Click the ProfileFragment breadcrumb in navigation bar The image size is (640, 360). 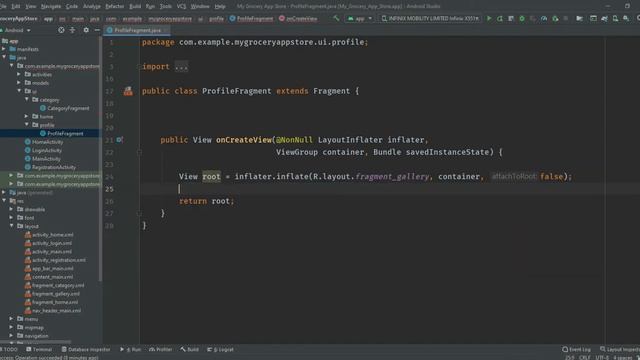pos(251,18)
